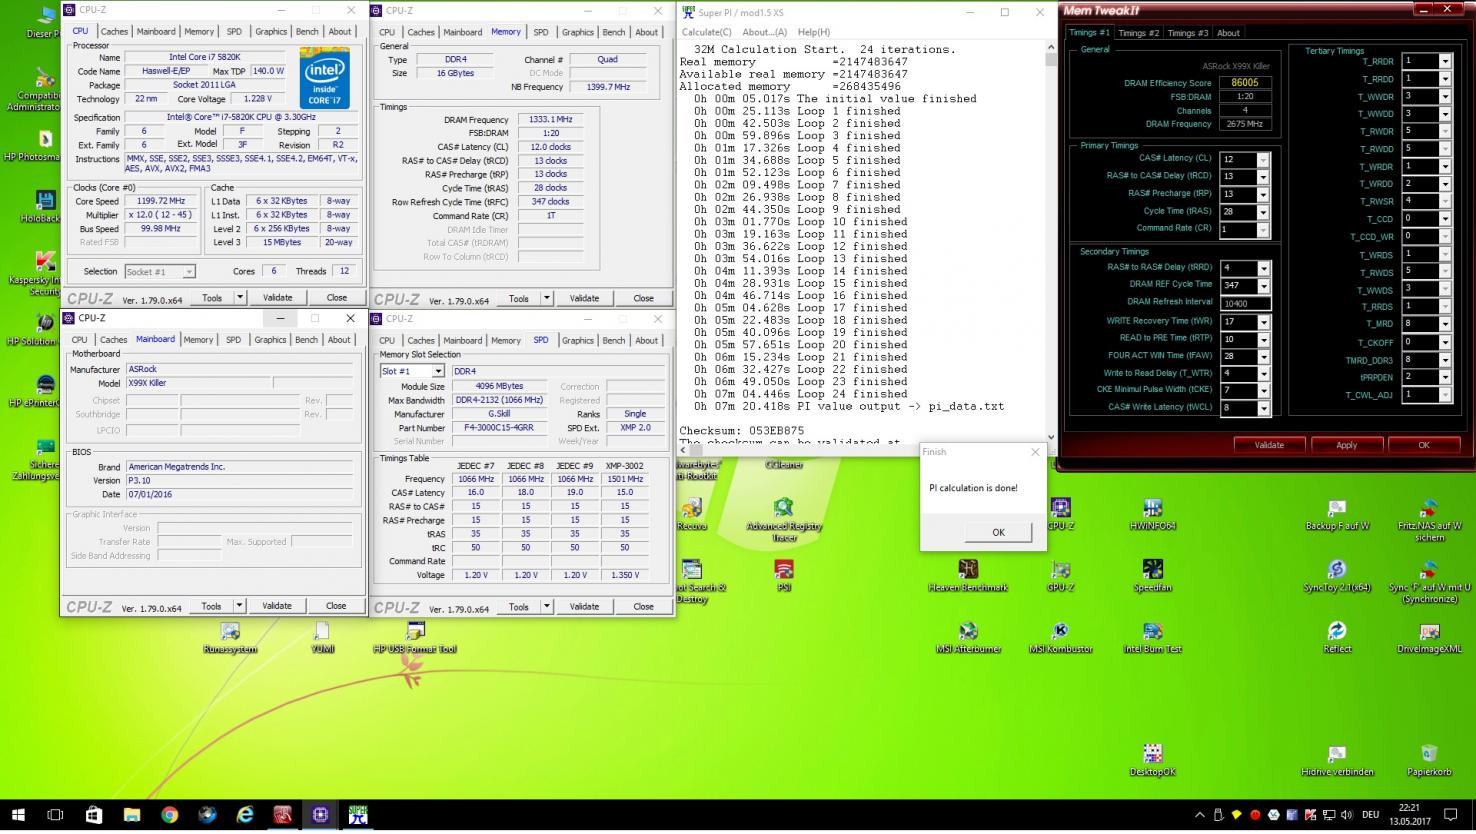Image resolution: width=1476 pixels, height=834 pixels.
Task: Open the Command Rate (CR) dropdown
Action: pyautogui.click(x=1263, y=230)
